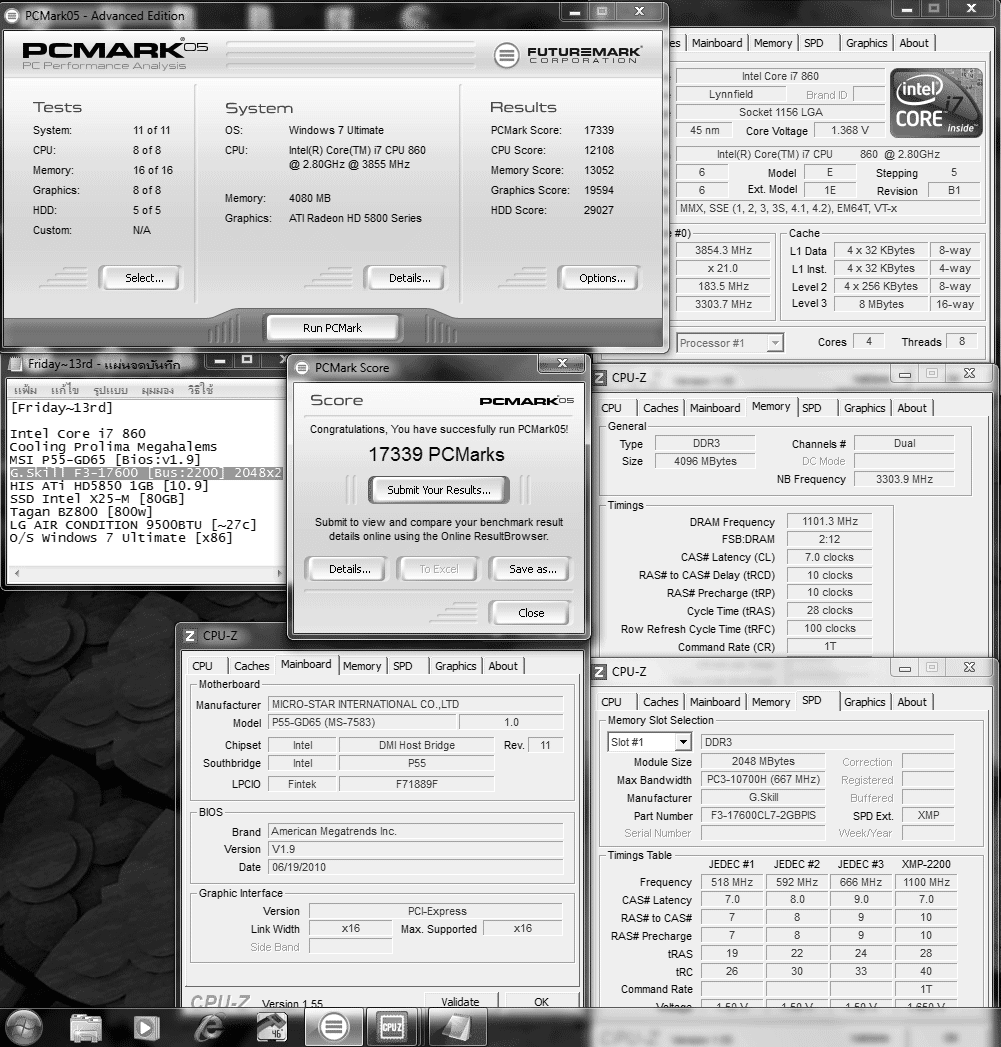
Task: Open Internet Explorer from the taskbar
Action: 209,1028
